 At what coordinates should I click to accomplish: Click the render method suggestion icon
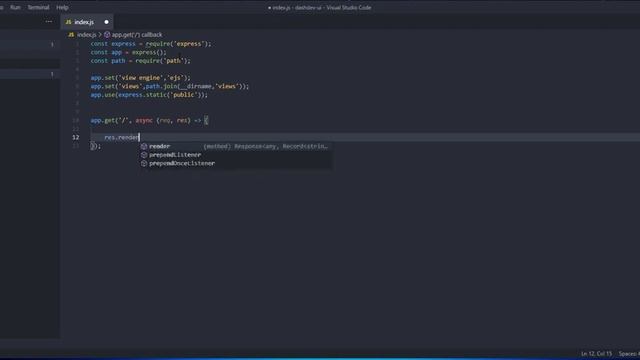[144, 146]
